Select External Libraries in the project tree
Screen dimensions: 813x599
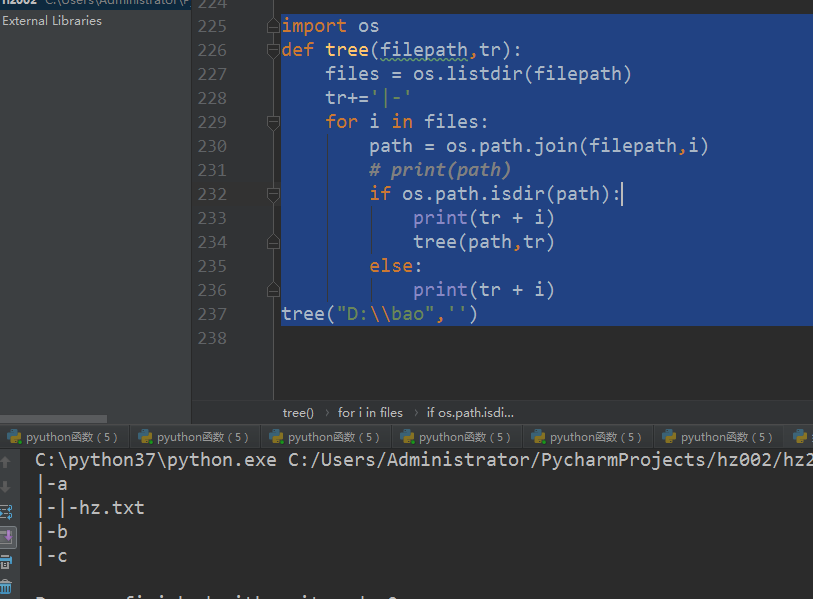[x=52, y=21]
